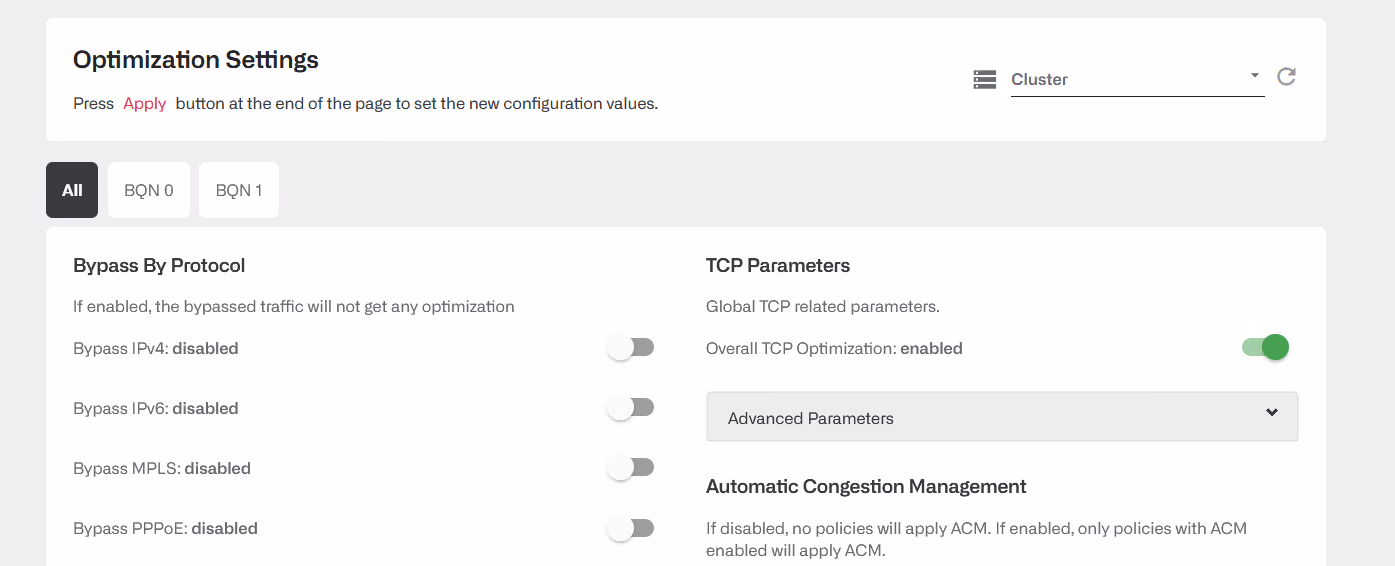
Task: Select the All tab
Action: (x=72, y=190)
